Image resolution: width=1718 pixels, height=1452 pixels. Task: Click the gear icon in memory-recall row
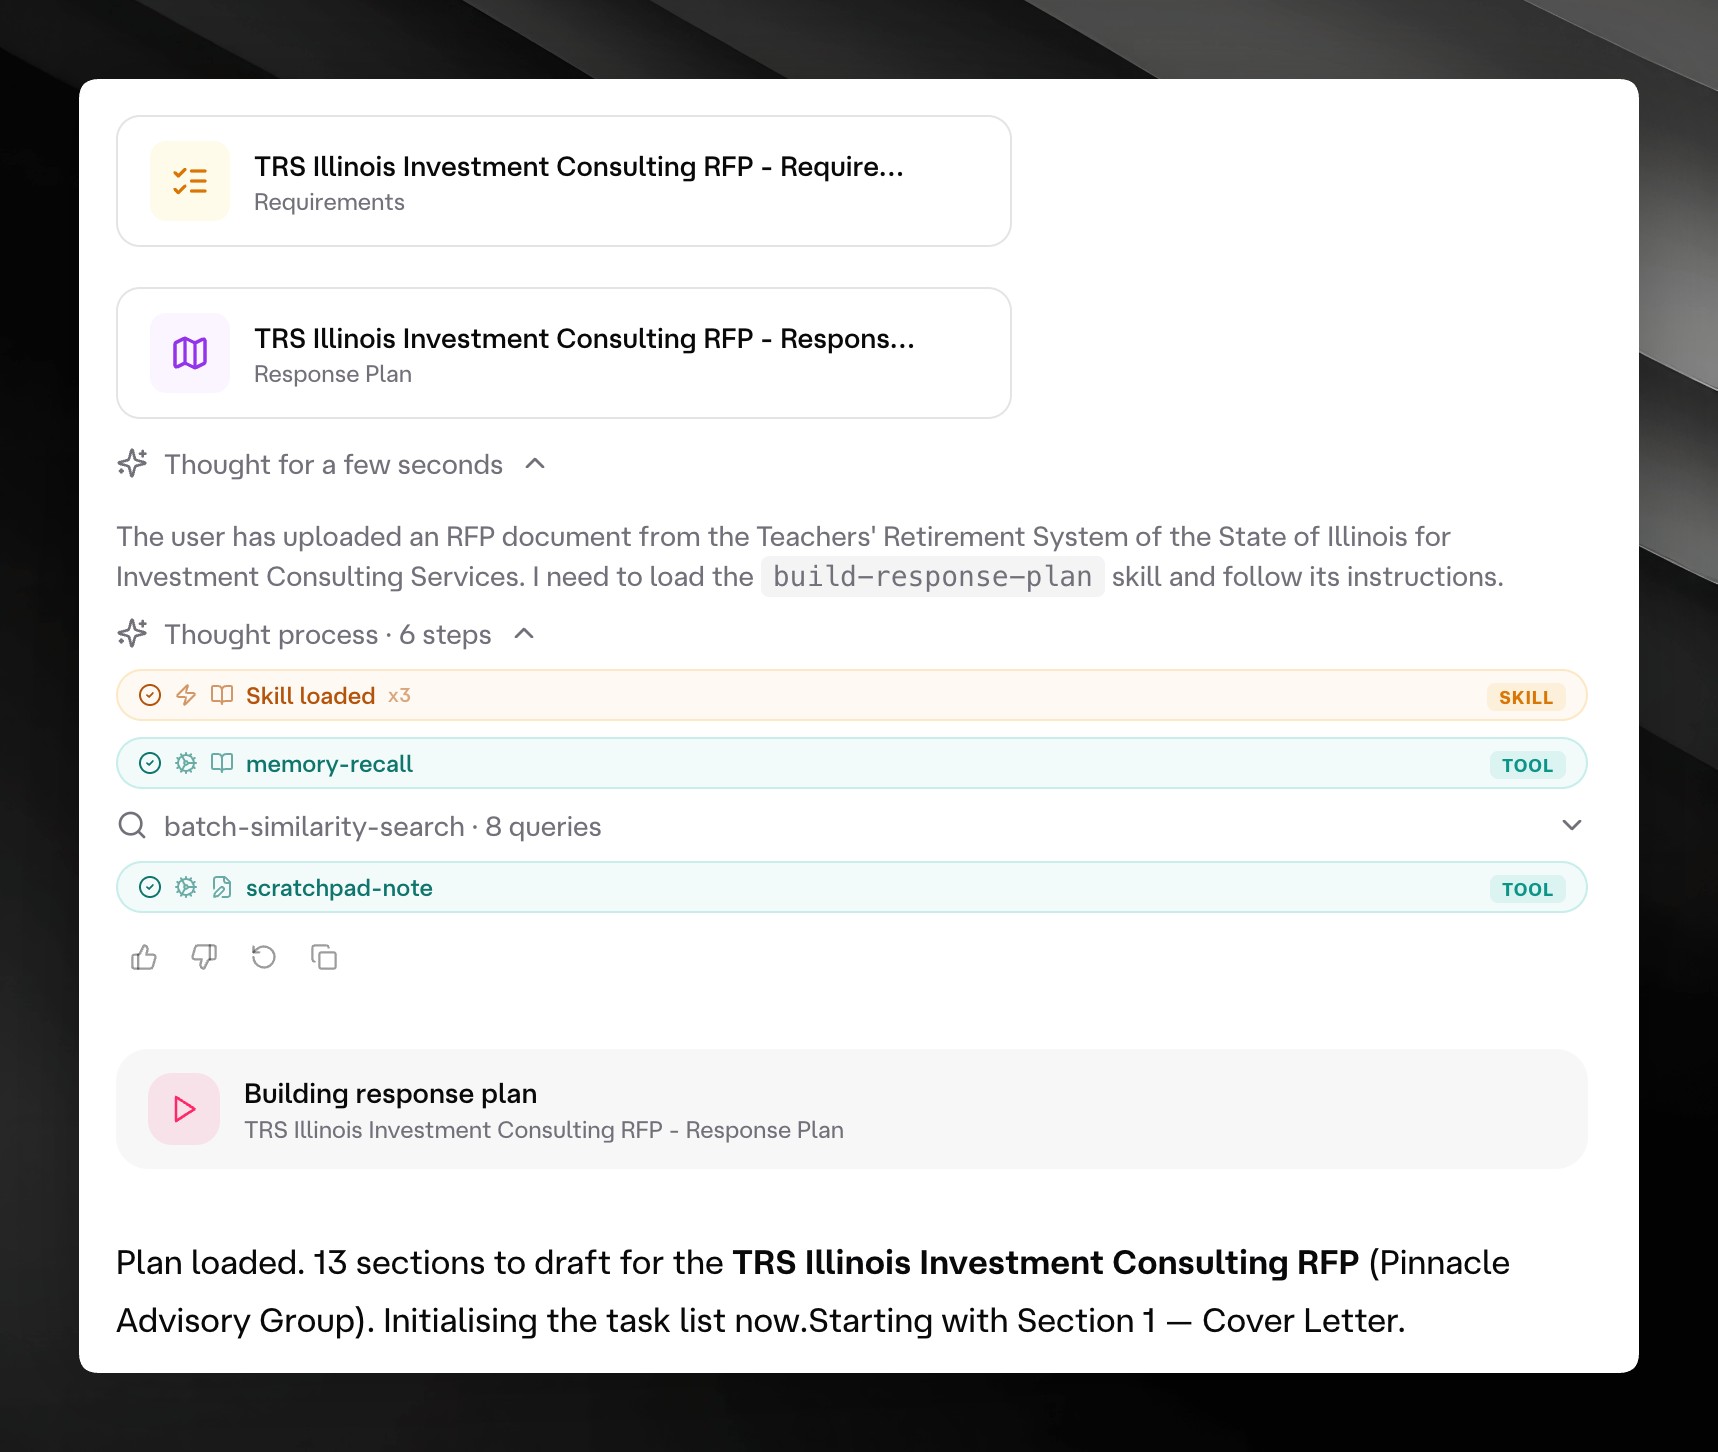[186, 763]
